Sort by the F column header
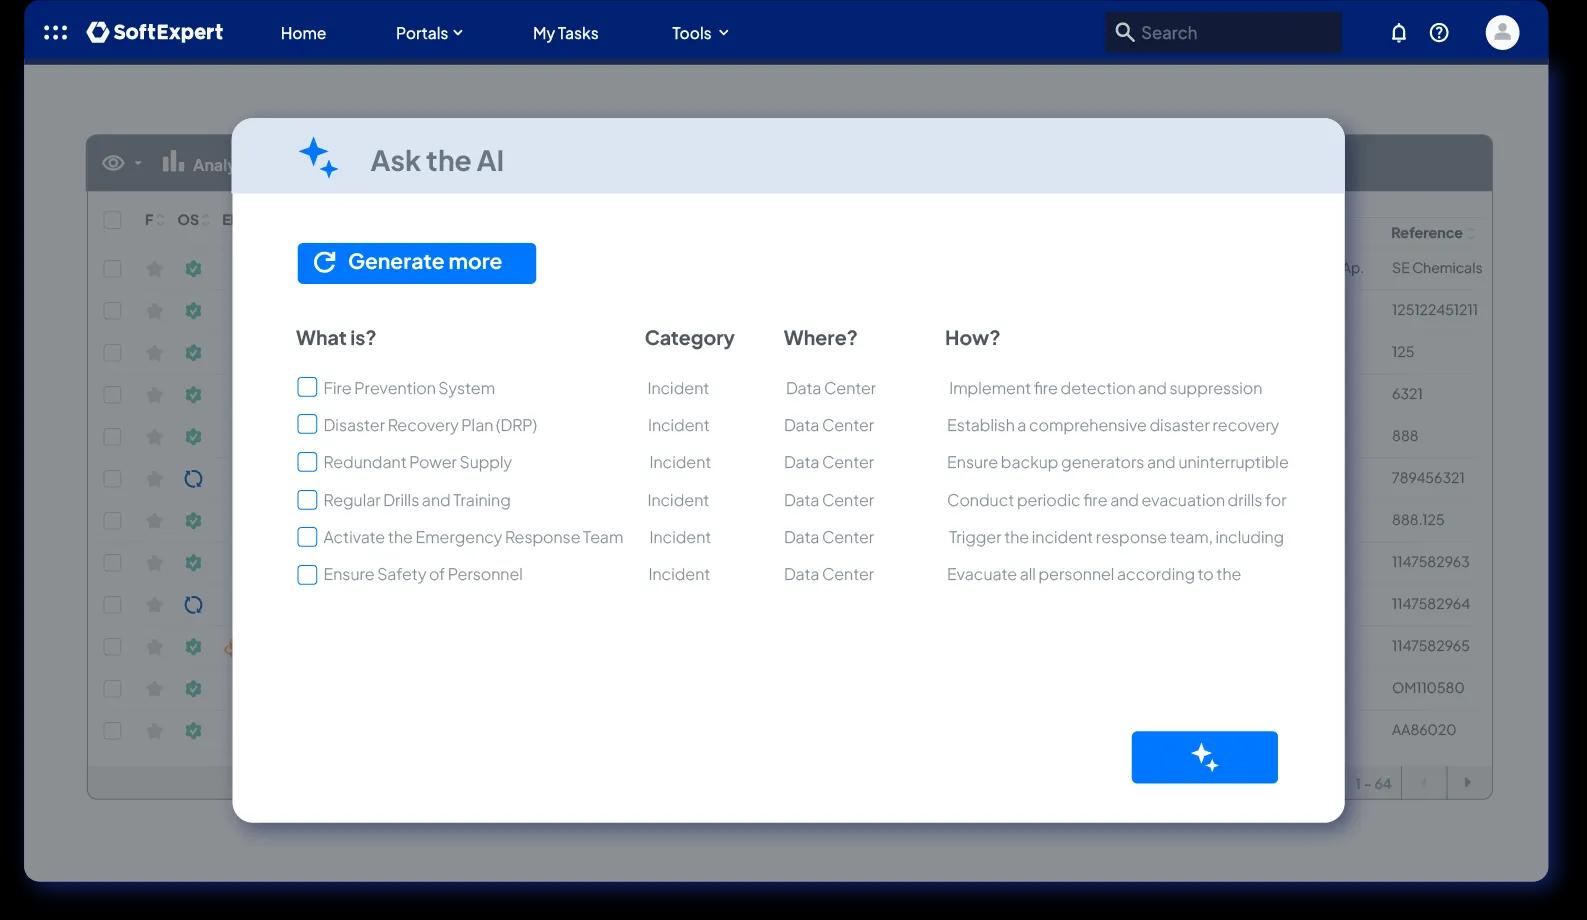The image size is (1587, 920). pos(154,220)
